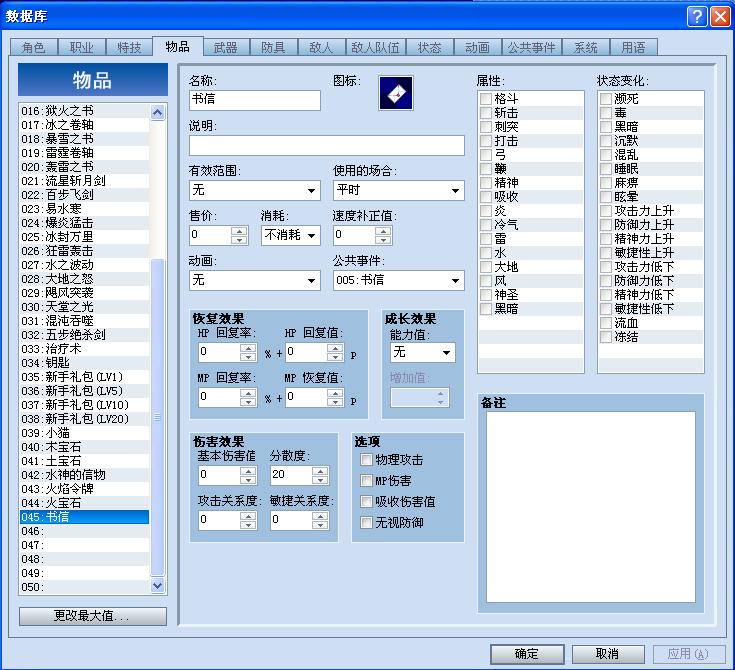Click the item list scrollbar thumb
Screen dimensions: 735x670
click(158, 417)
